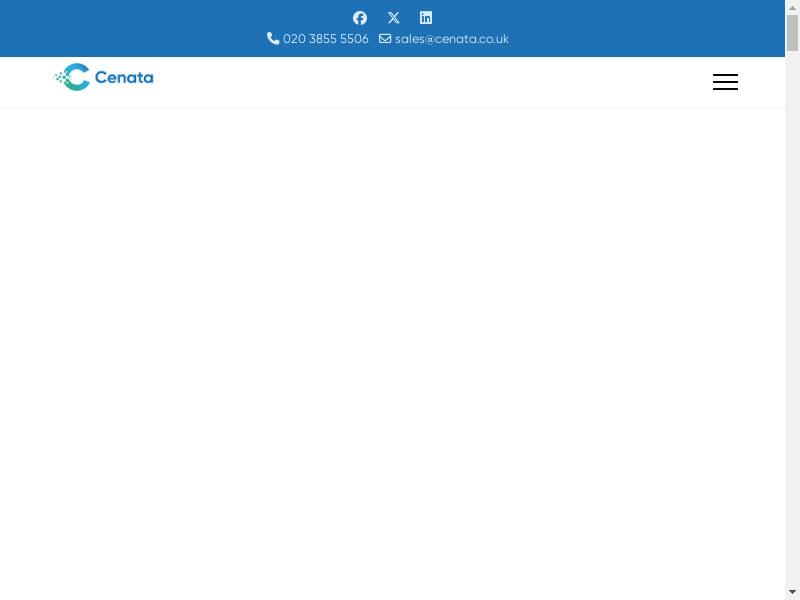Open the Facebook page icon

pos(360,18)
